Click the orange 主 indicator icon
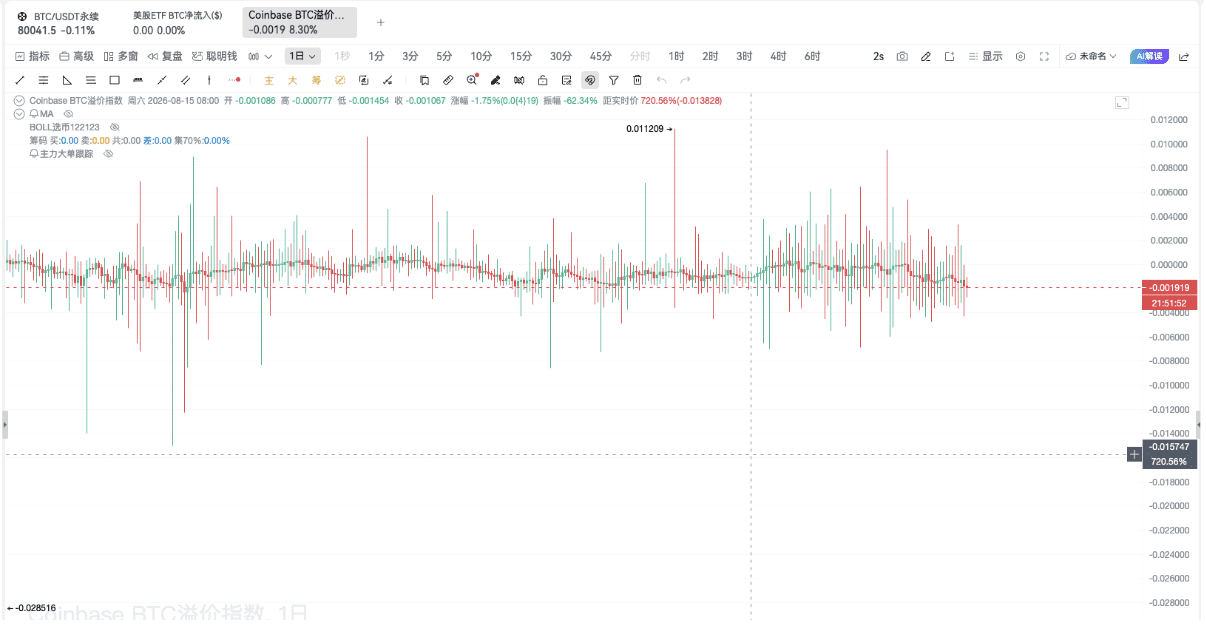Image resolution: width=1206 pixels, height=628 pixels. (x=269, y=80)
